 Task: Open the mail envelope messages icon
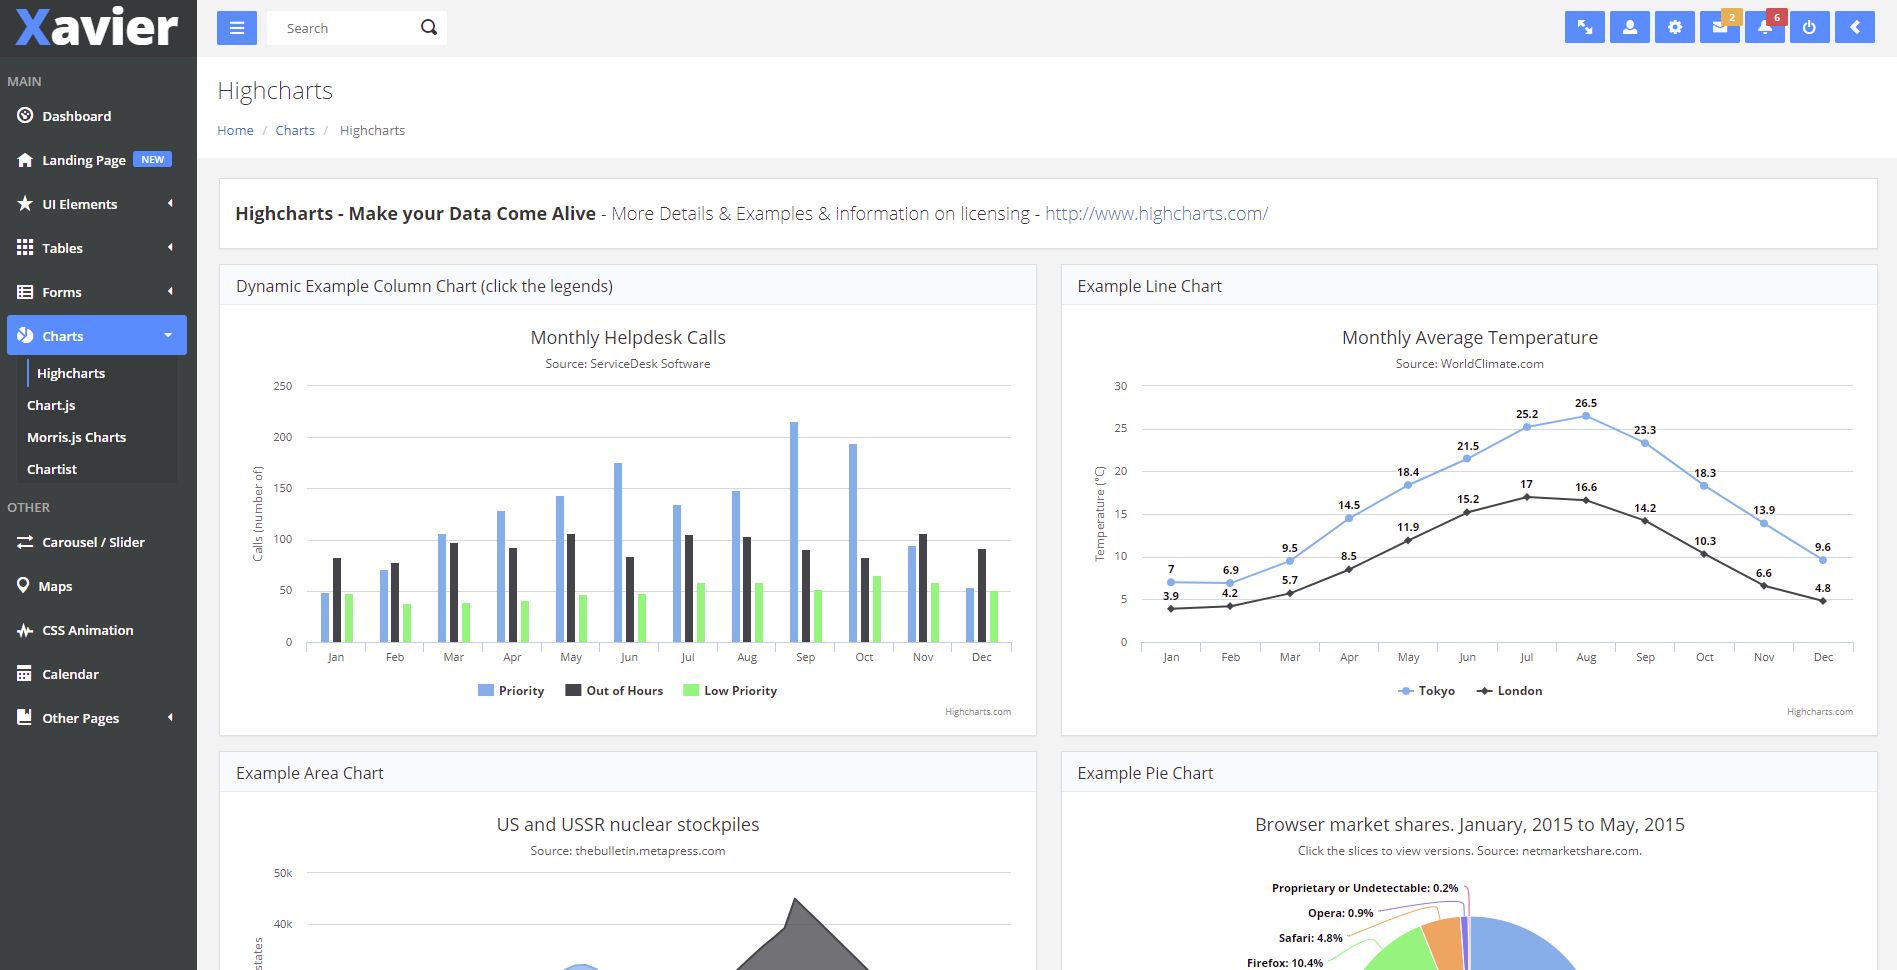(x=1719, y=28)
